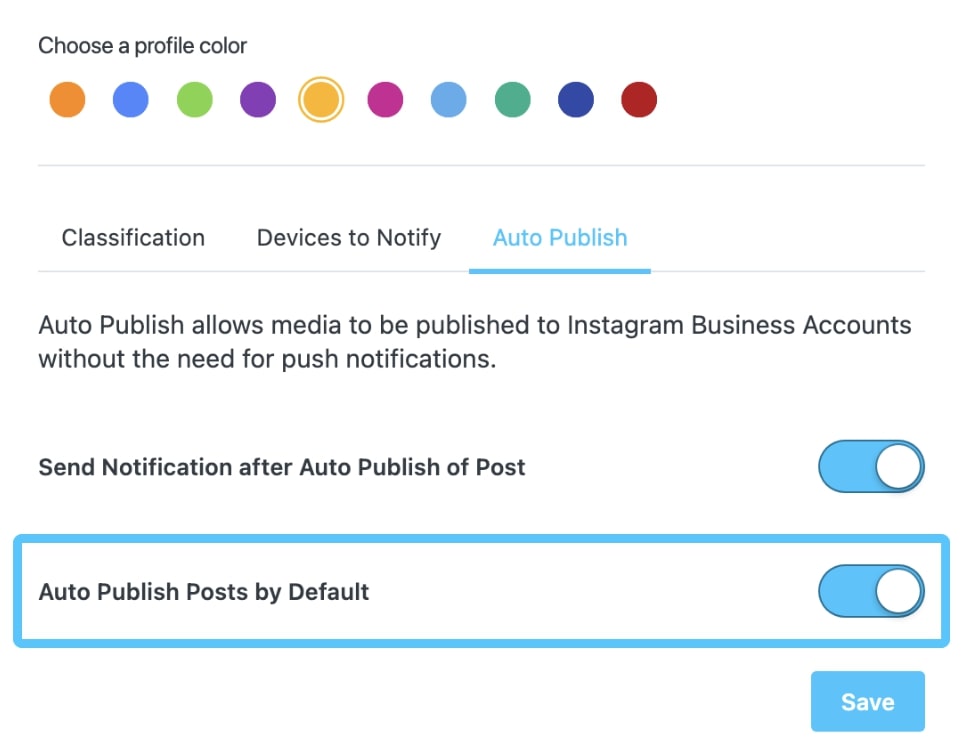The height and width of the screenshot is (738, 964).
Task: Open the Devices to Notify tab
Action: (x=349, y=238)
